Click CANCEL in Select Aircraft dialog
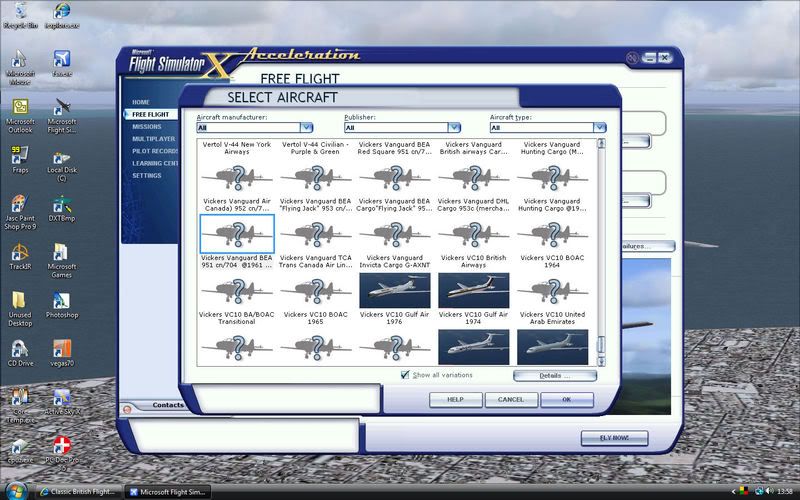 [511, 399]
